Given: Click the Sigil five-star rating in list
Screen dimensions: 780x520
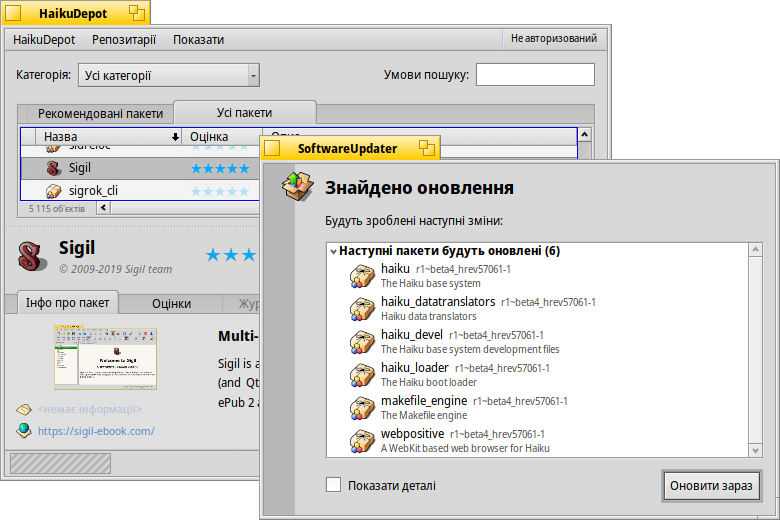Looking at the screenshot, I should [220, 169].
